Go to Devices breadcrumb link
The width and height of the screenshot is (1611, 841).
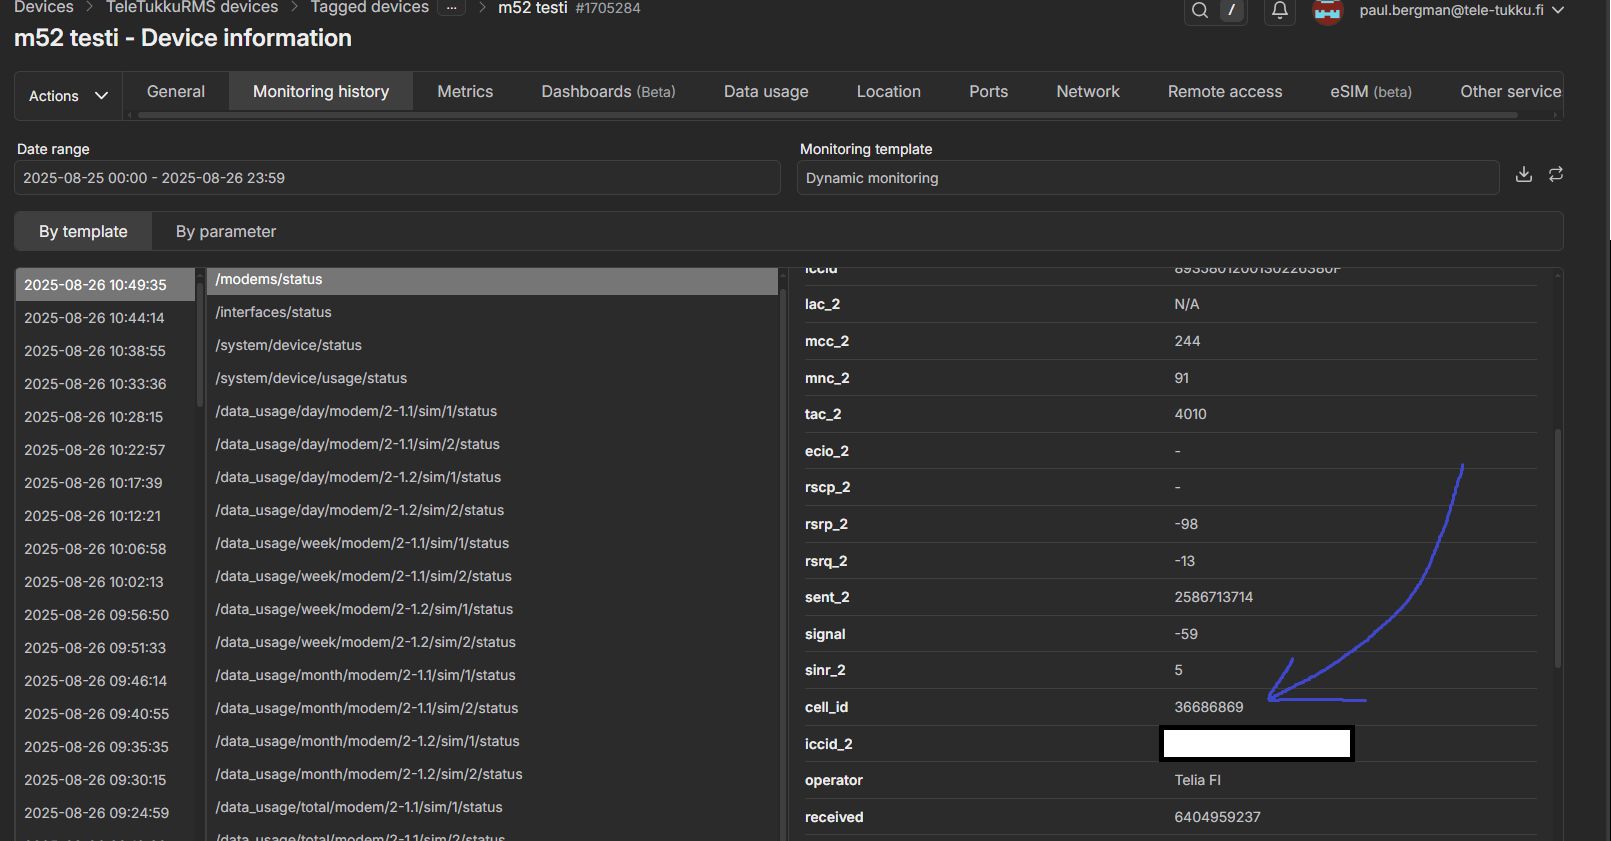pyautogui.click(x=44, y=7)
